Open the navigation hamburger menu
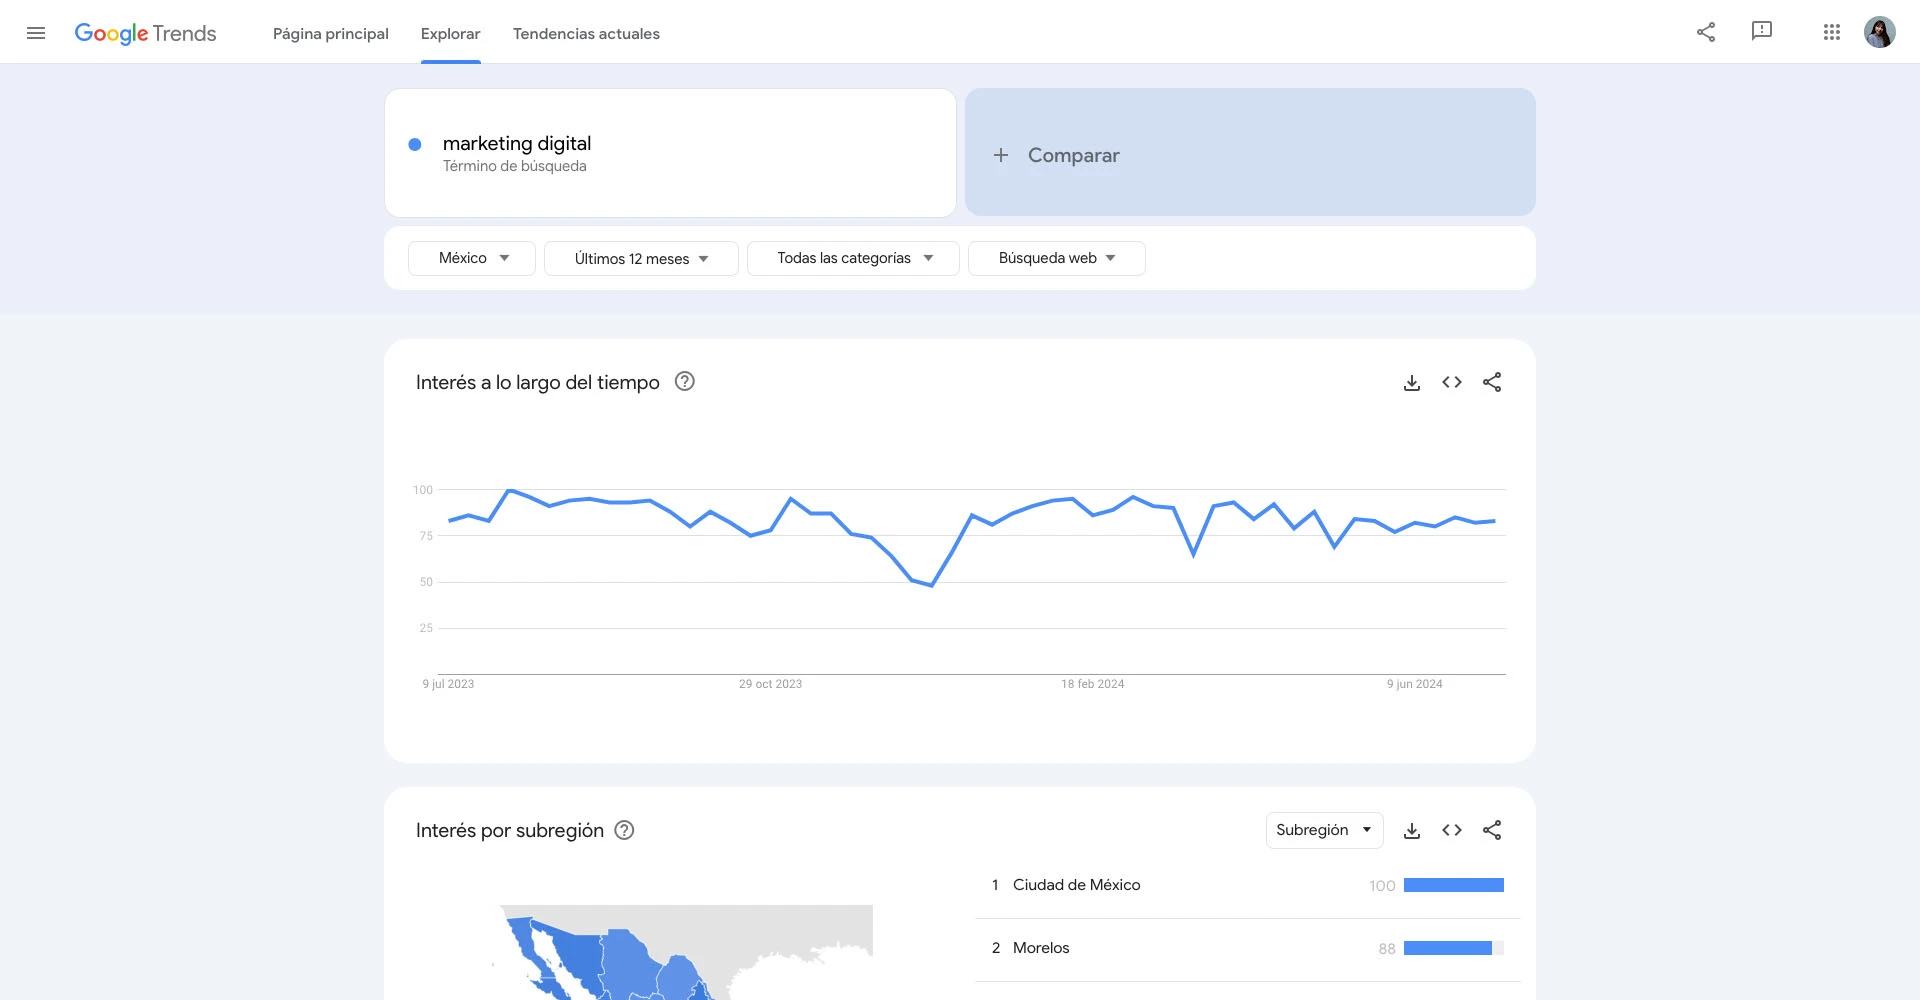The height and width of the screenshot is (1000, 1920). point(36,32)
